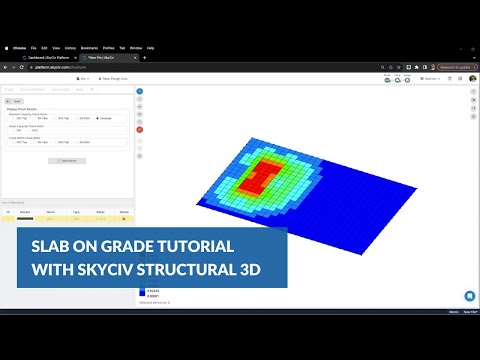Click the Table Results button

point(67,161)
